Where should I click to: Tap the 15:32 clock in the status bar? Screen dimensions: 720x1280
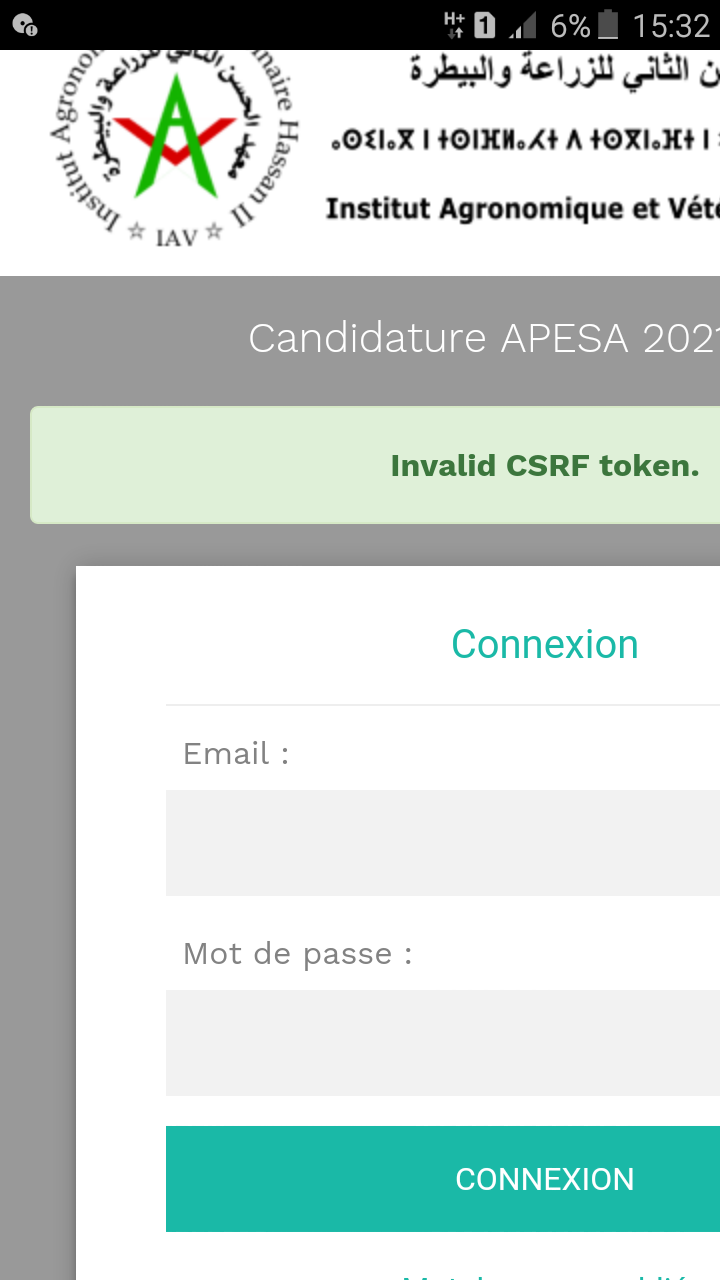coord(671,25)
